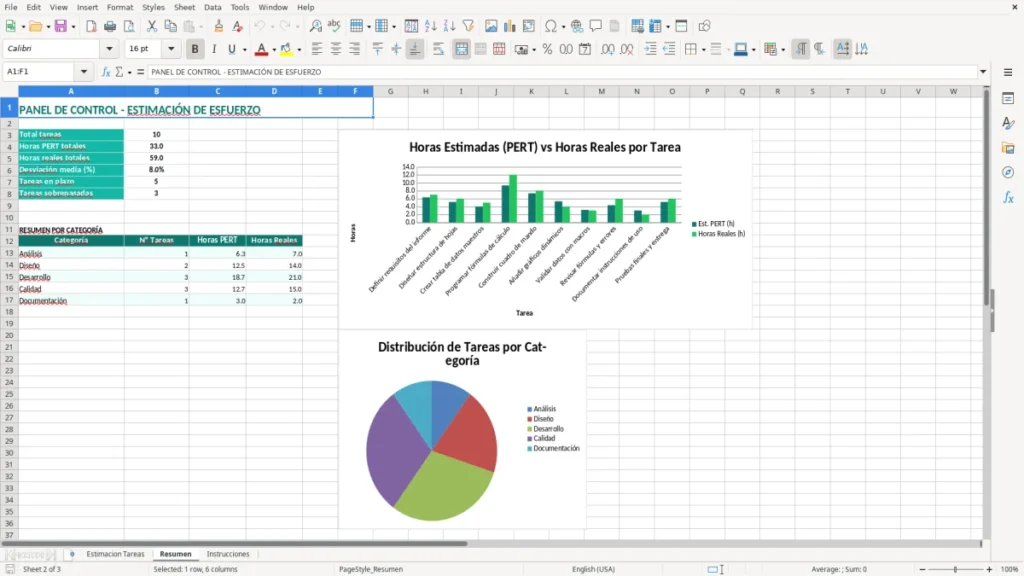Adjust the zoom slider handle
The width and height of the screenshot is (1024, 576).
coord(955,569)
